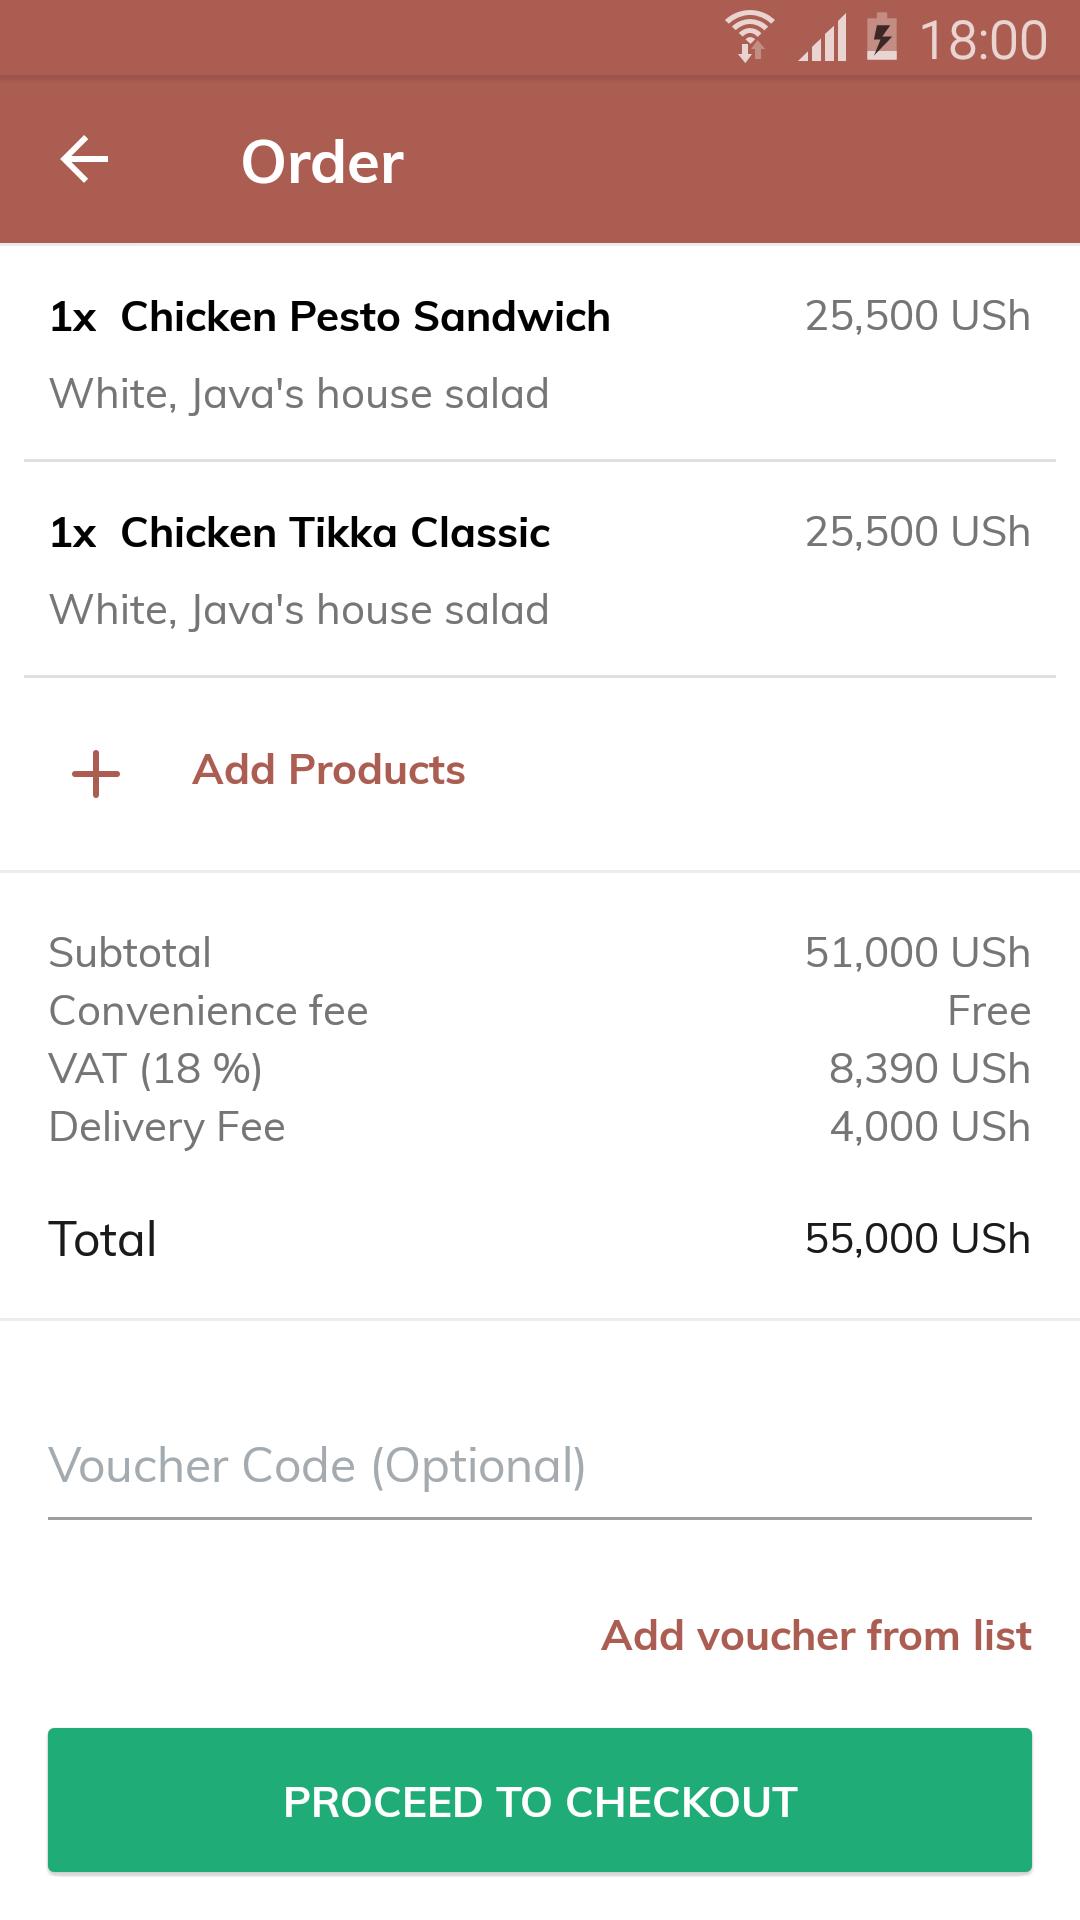Focus the Voucher Code input field

[x=540, y=1466]
